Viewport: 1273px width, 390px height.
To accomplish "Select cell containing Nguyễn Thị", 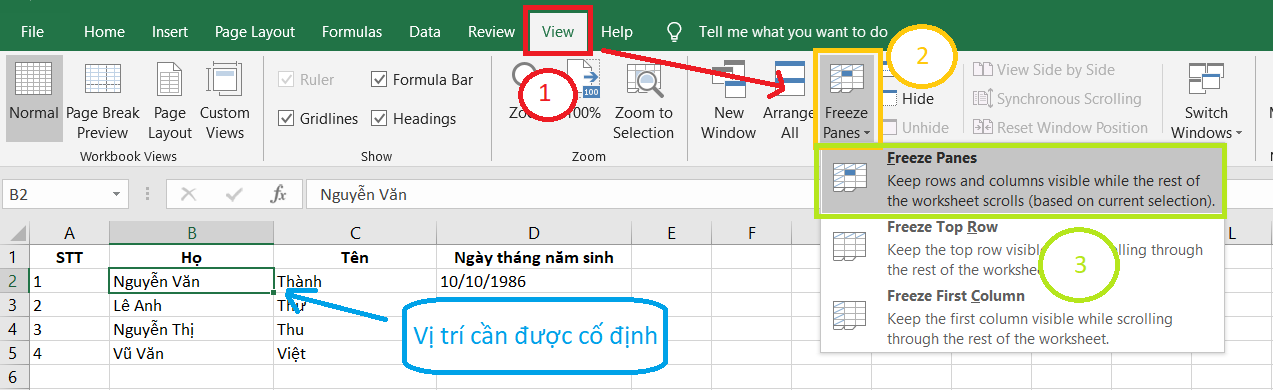I will [x=191, y=330].
